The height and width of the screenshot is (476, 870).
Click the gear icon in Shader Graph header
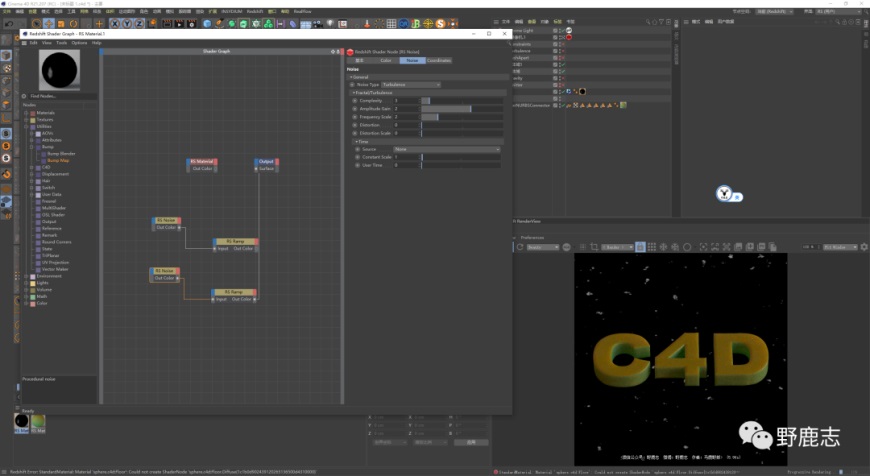pos(333,51)
